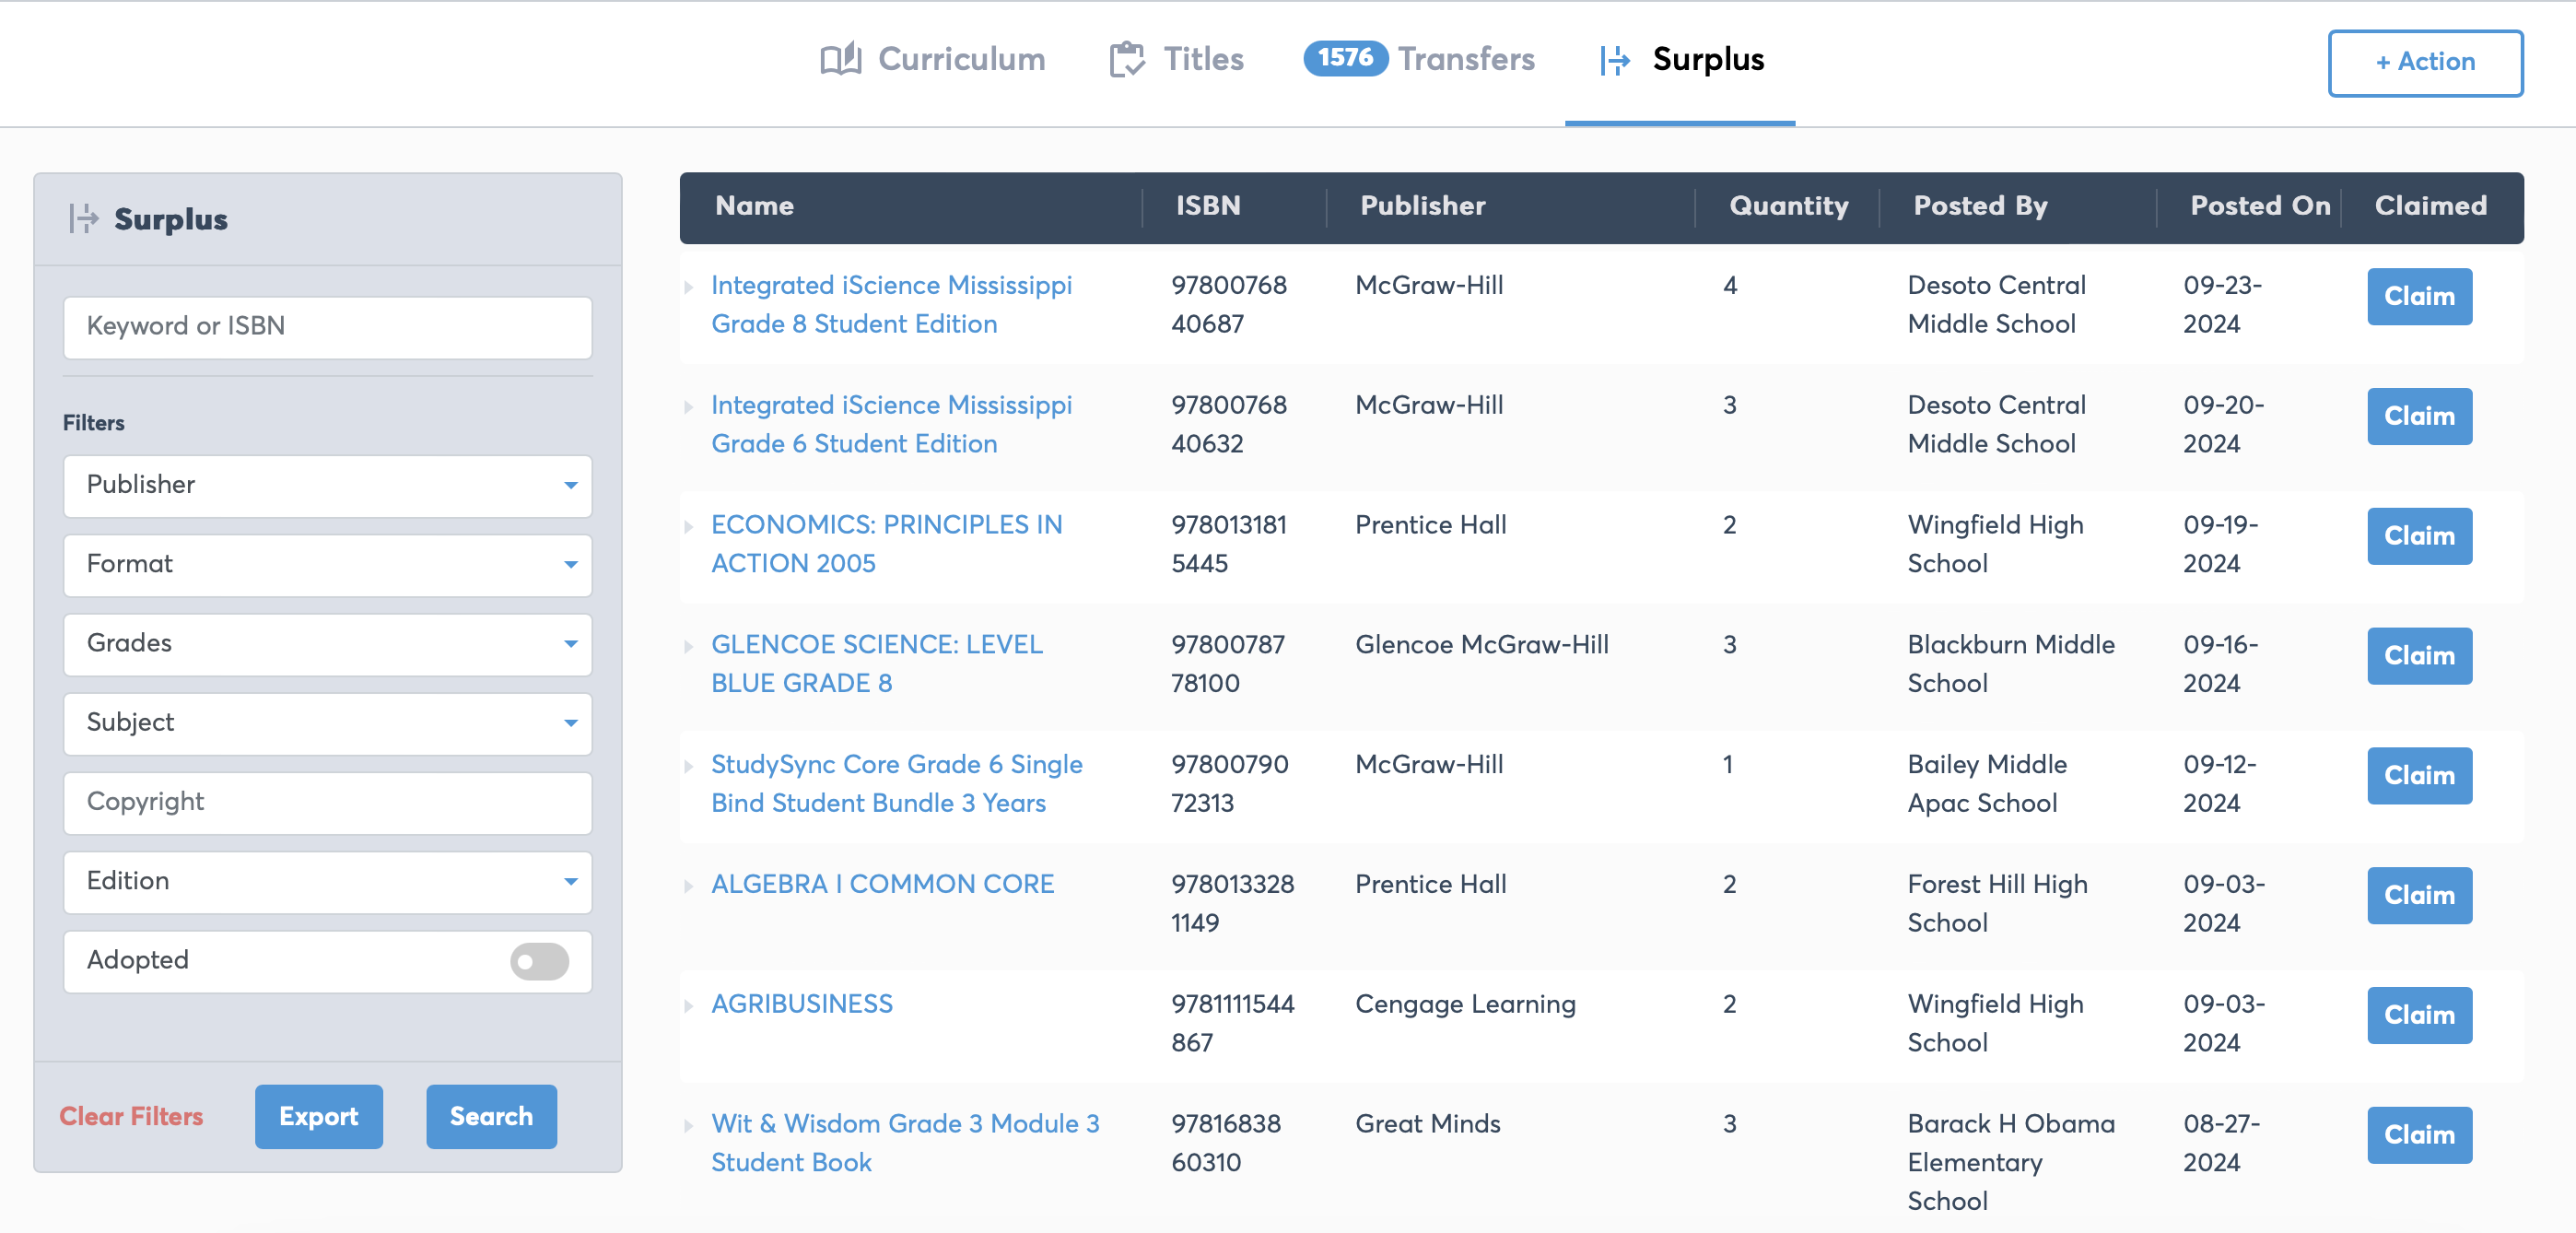Open the Grades filter dropdown
The image size is (2576, 1233).
(327, 644)
